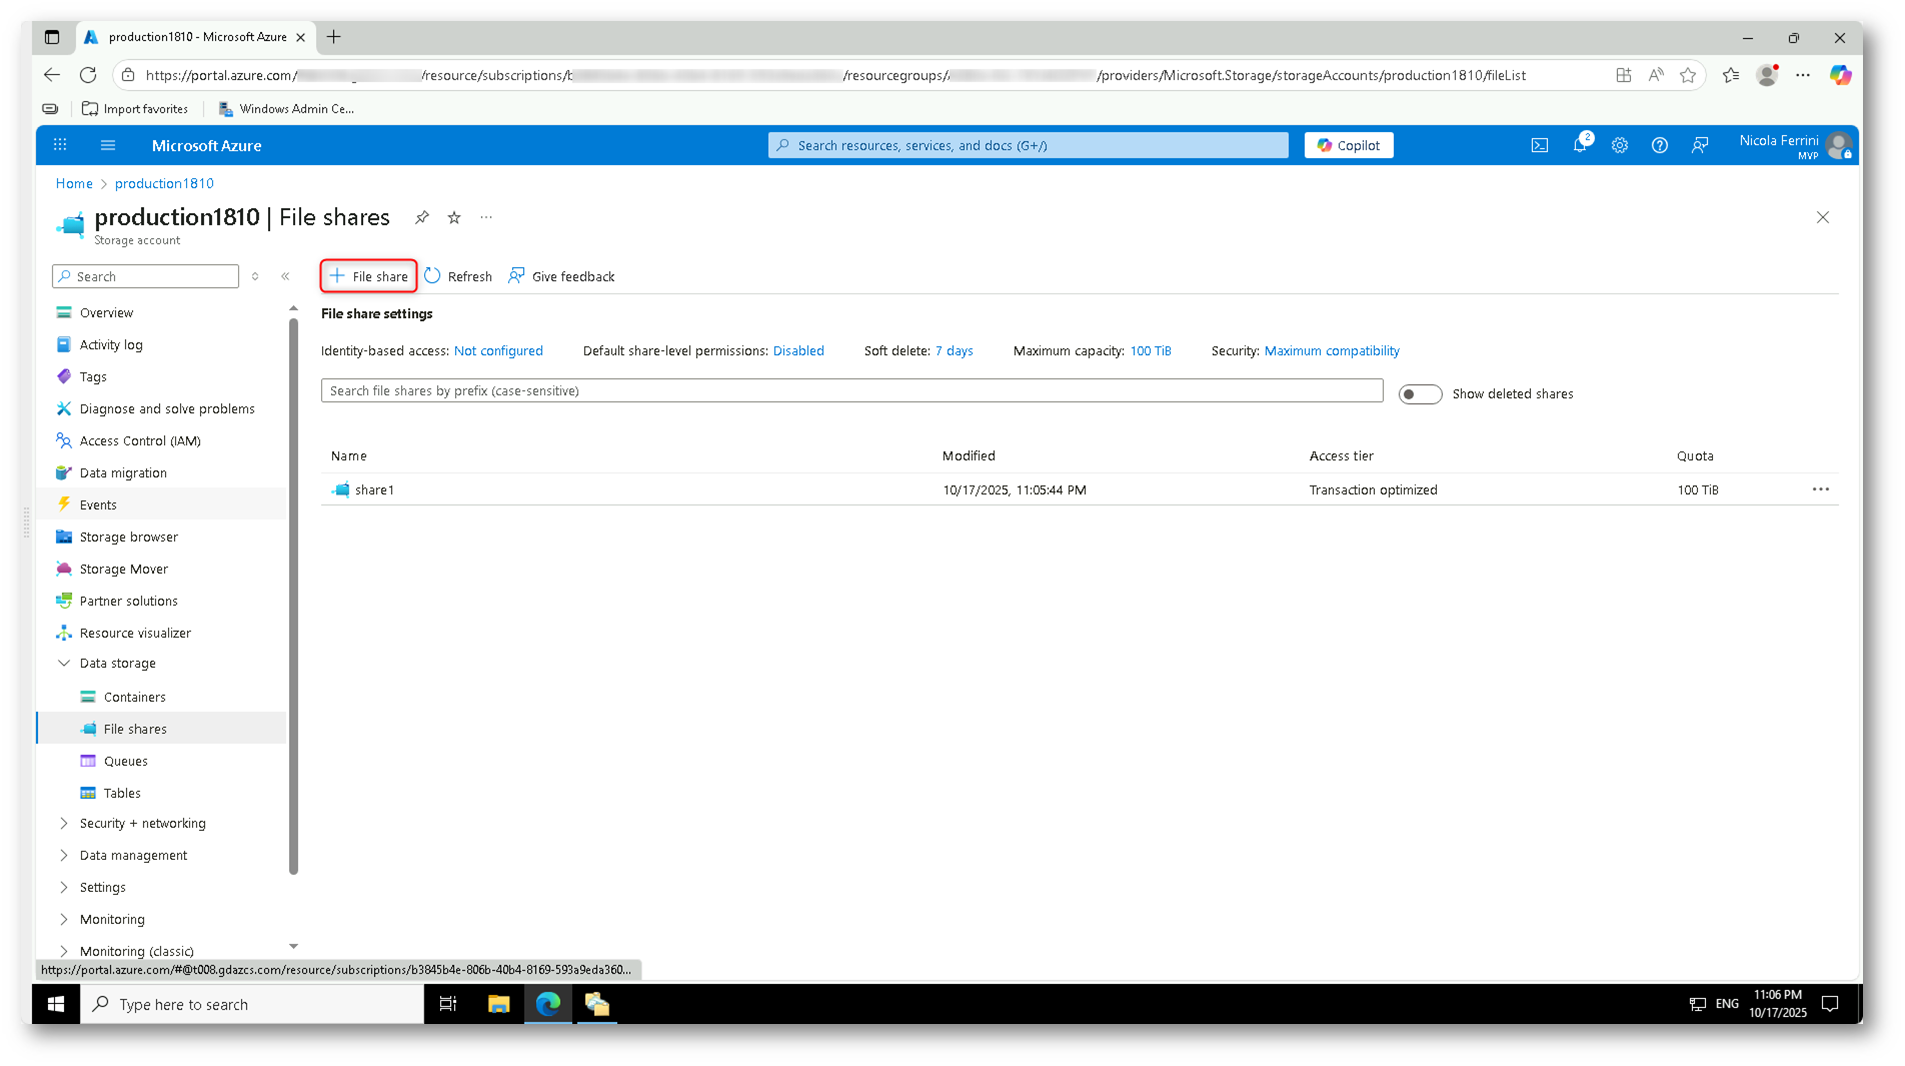Click the help question mark icon
The width and height of the screenshot is (1905, 1066).
click(1659, 145)
